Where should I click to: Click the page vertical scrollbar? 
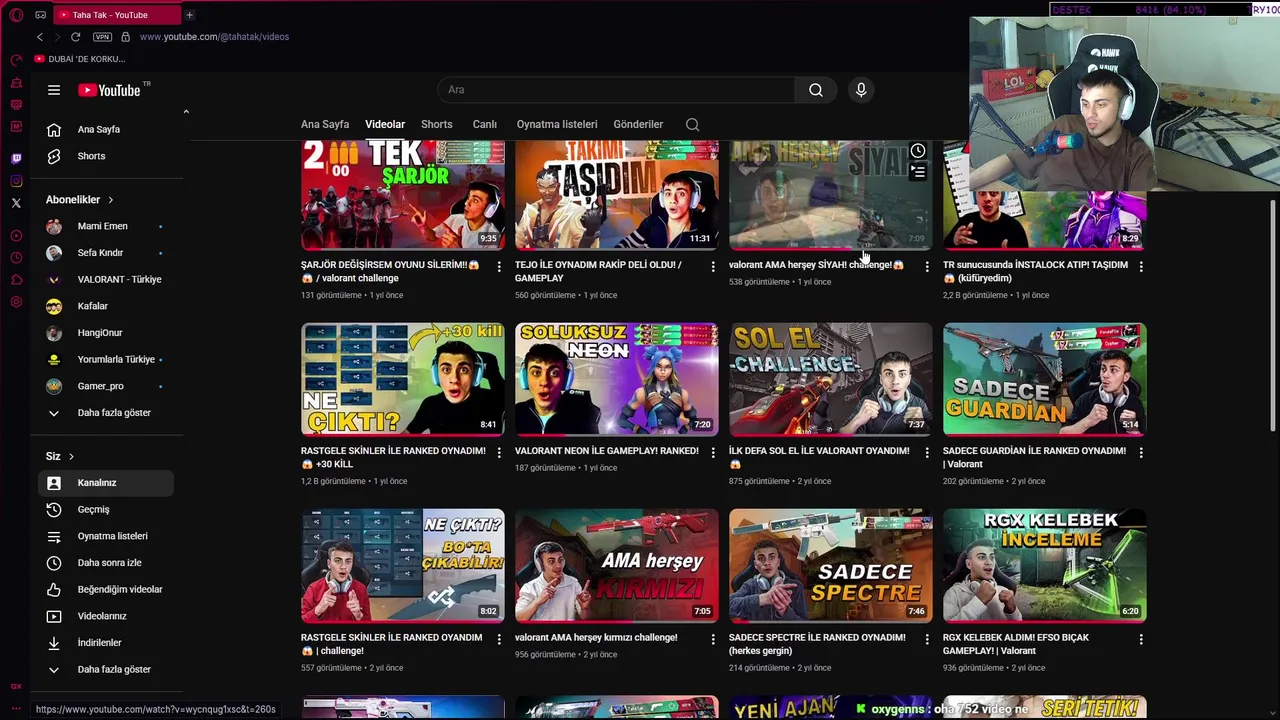pyautogui.click(x=1273, y=315)
